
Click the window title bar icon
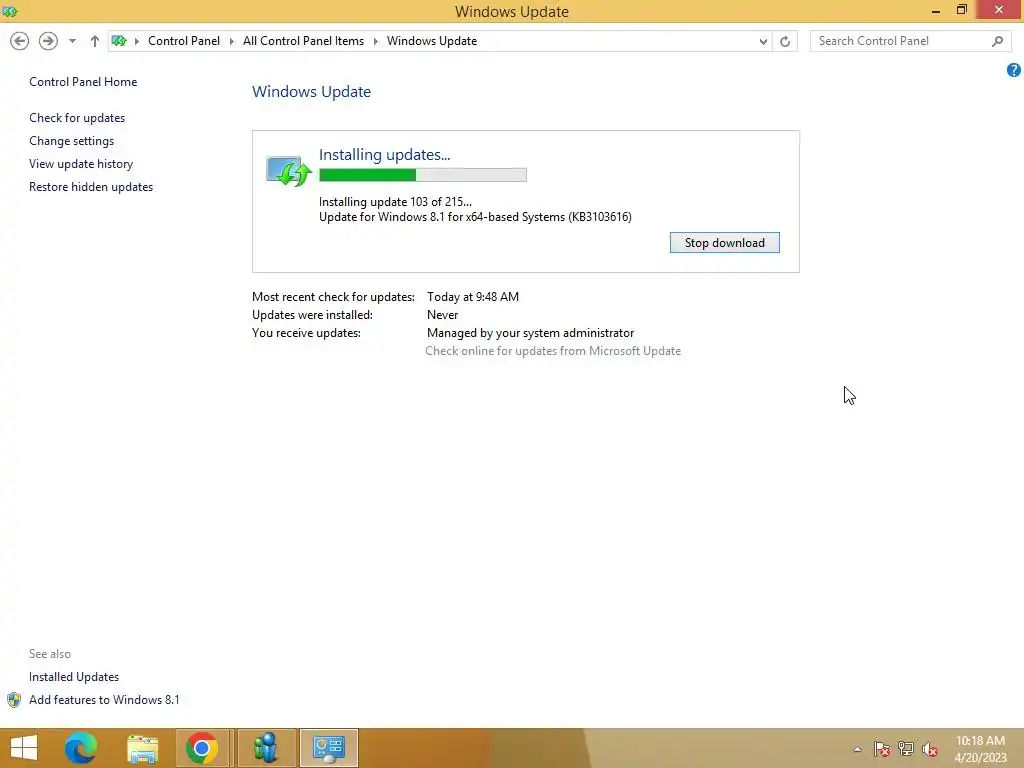(9, 11)
